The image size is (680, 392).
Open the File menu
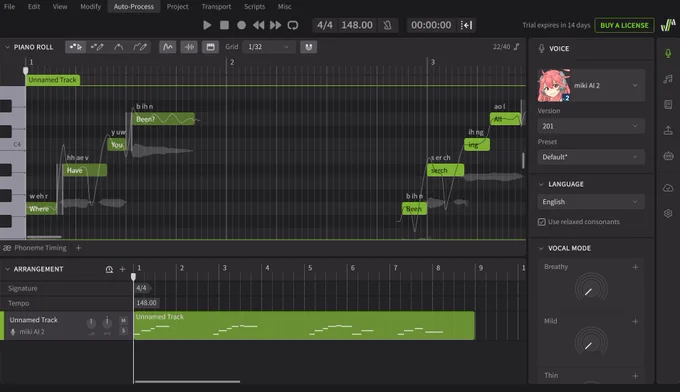10,7
